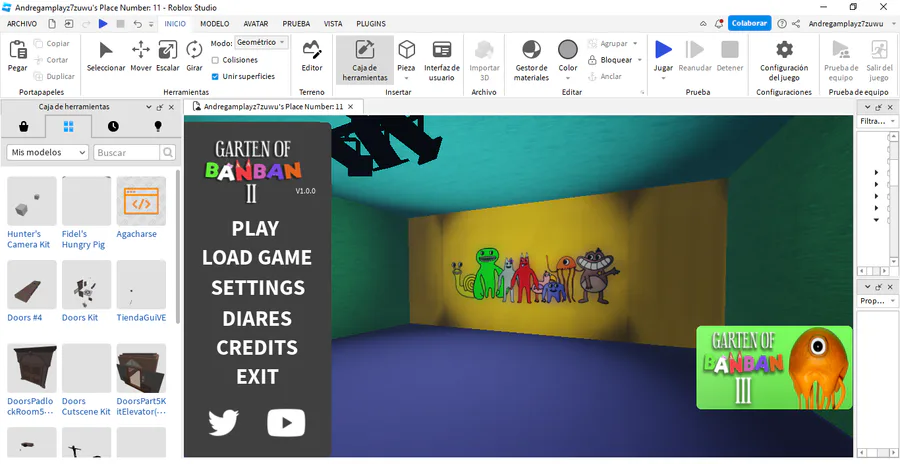Open Gestor de materiales
The height and width of the screenshot is (464, 900).
pyautogui.click(x=531, y=60)
